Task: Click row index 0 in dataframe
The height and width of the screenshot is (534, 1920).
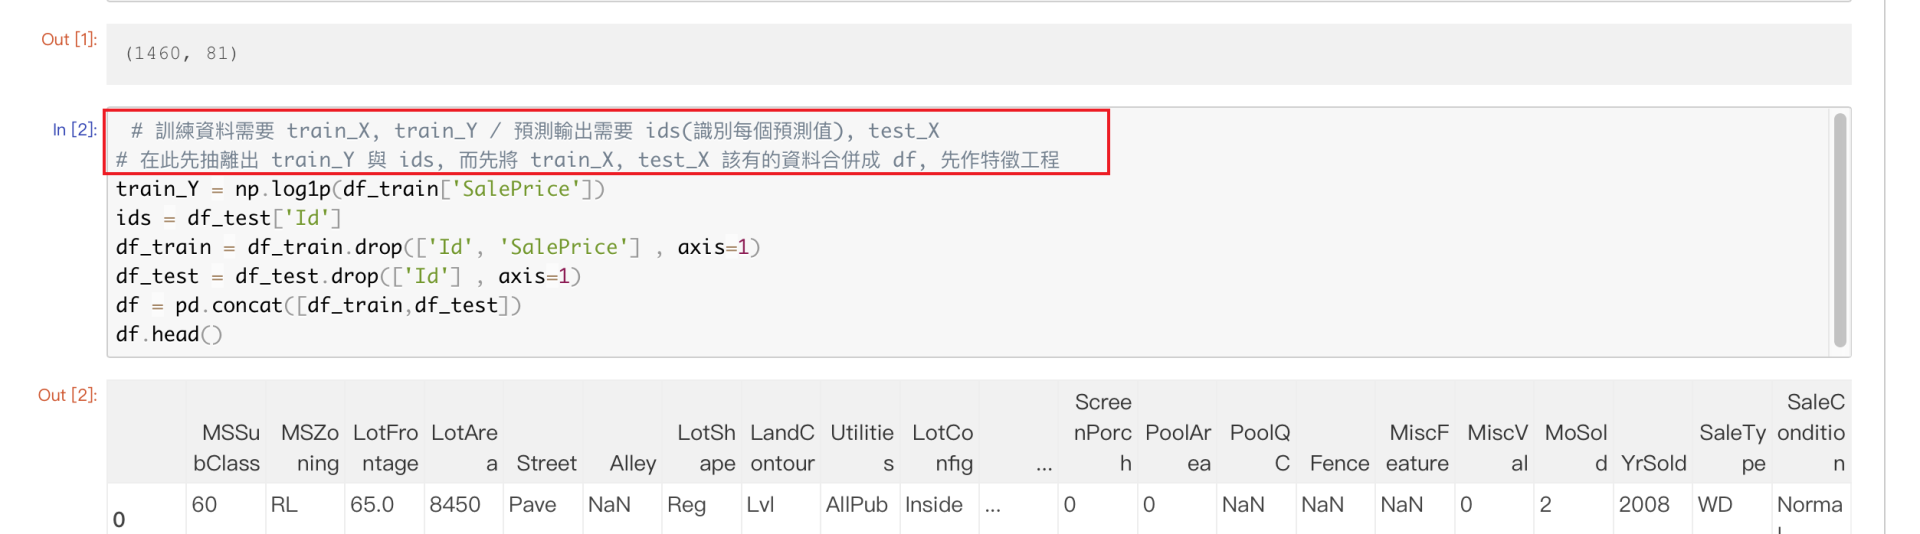Action: (119, 519)
